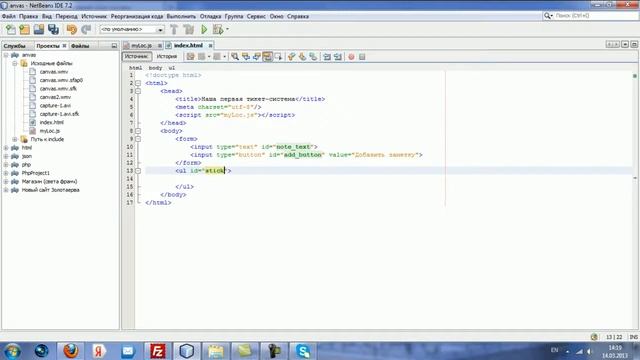Screen dimensions: 640x360
Task: Click Find Previous Occurrence icon
Action: point(246,57)
